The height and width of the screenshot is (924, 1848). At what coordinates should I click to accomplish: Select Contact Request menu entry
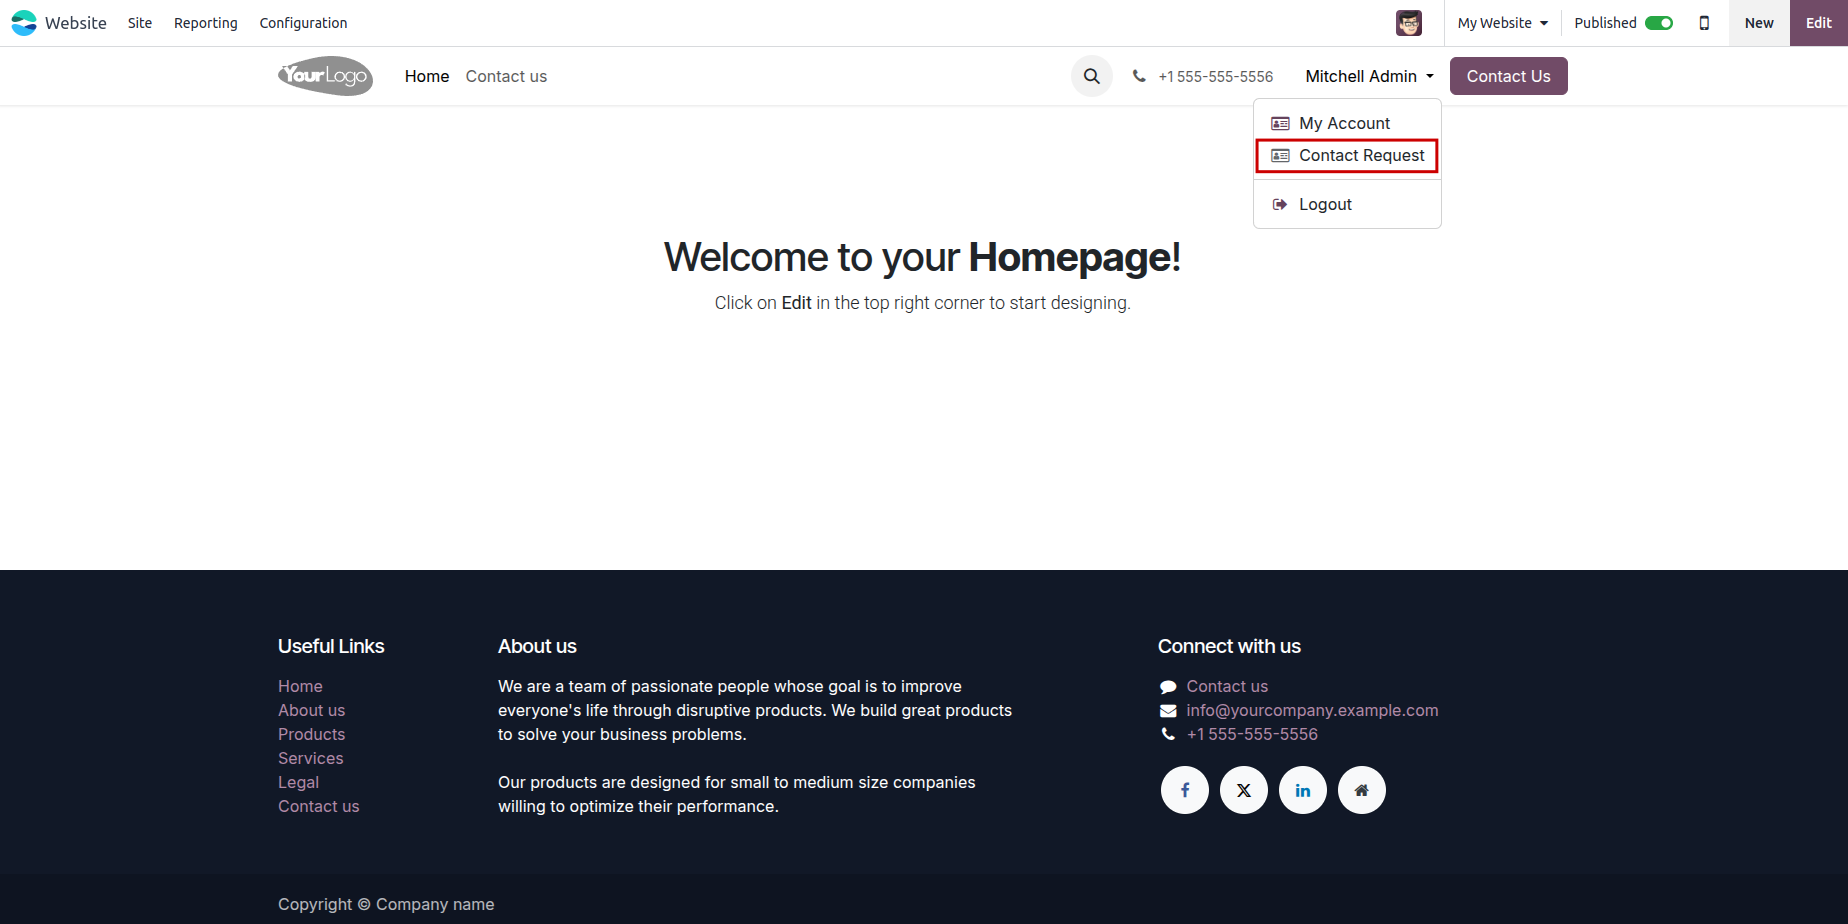click(x=1347, y=155)
